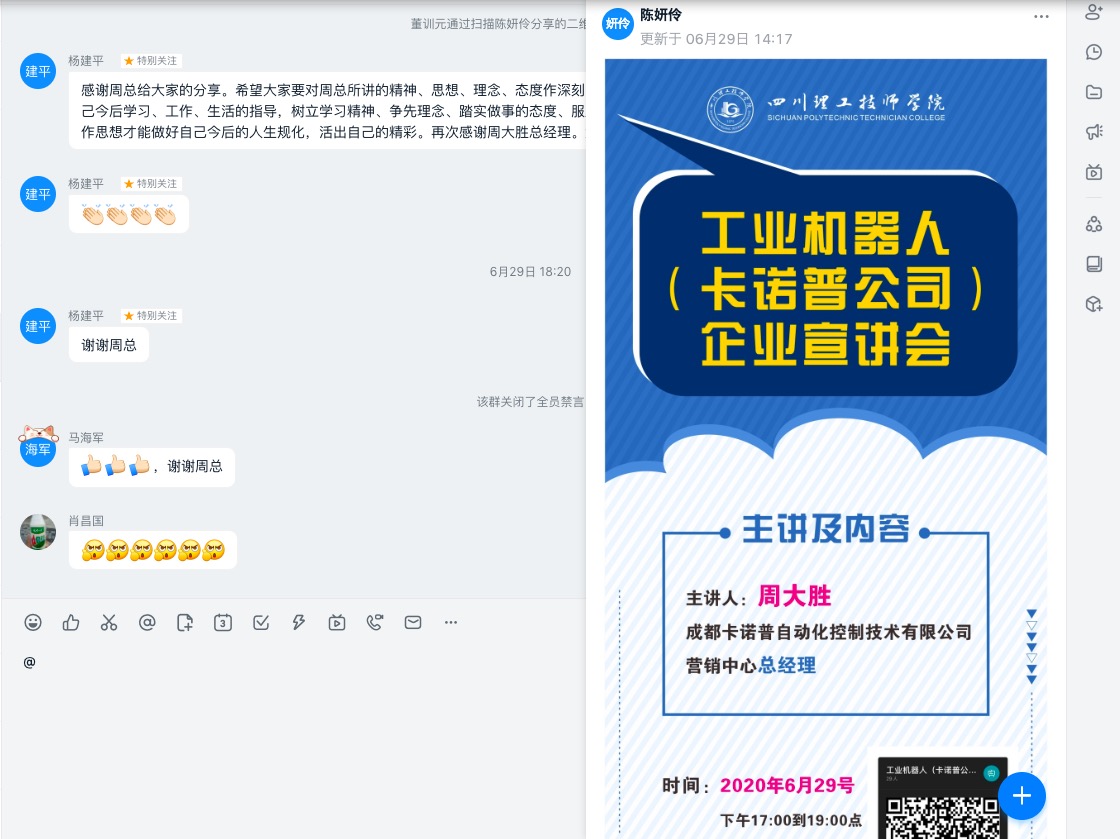Select the scissors screenshot tool

point(109,623)
